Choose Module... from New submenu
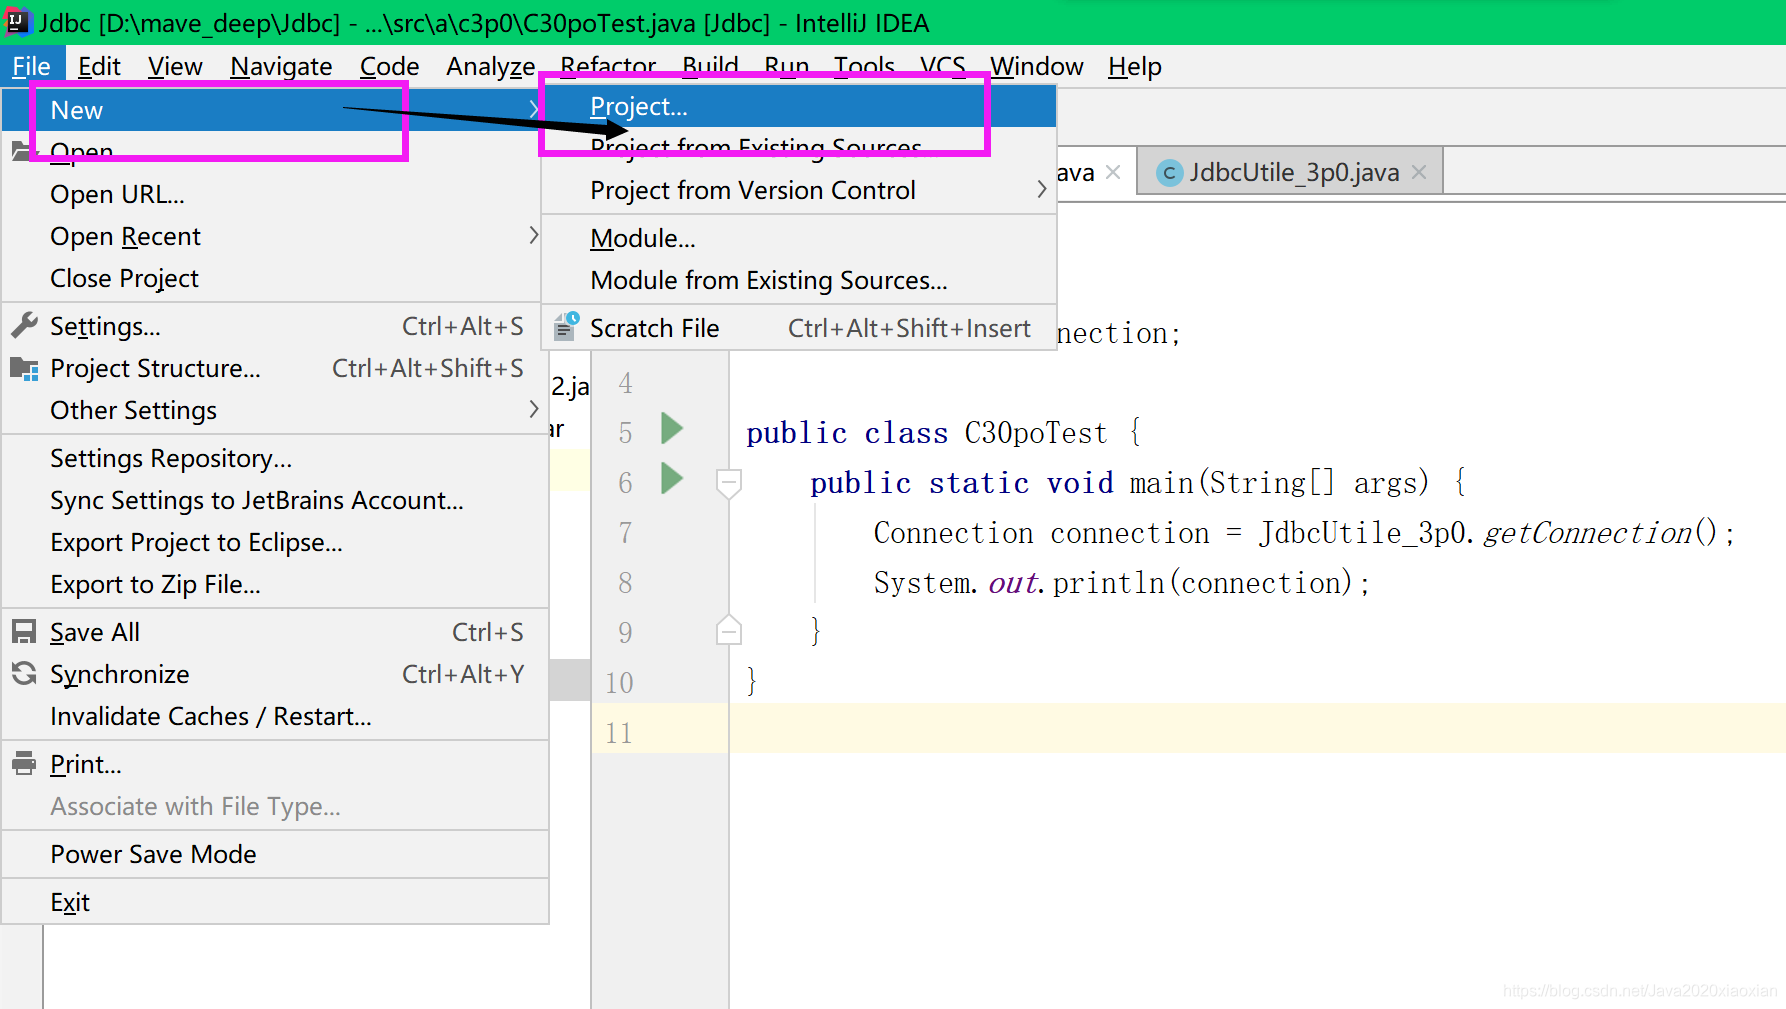 click(x=799, y=238)
